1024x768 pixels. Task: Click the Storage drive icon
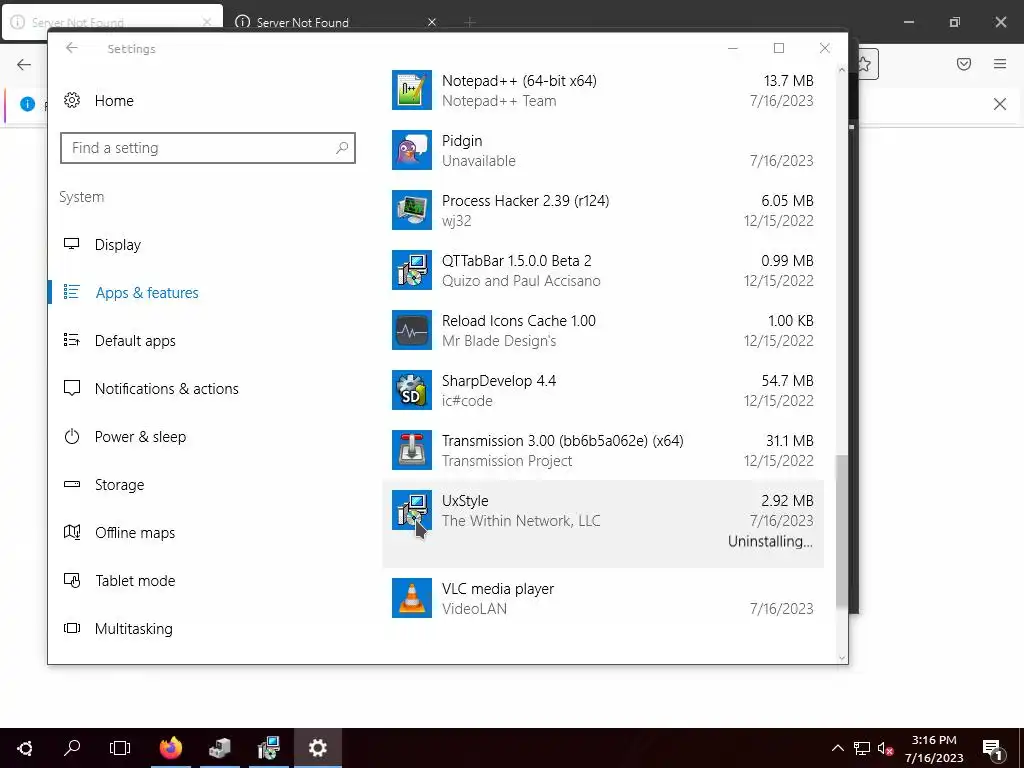tap(72, 485)
